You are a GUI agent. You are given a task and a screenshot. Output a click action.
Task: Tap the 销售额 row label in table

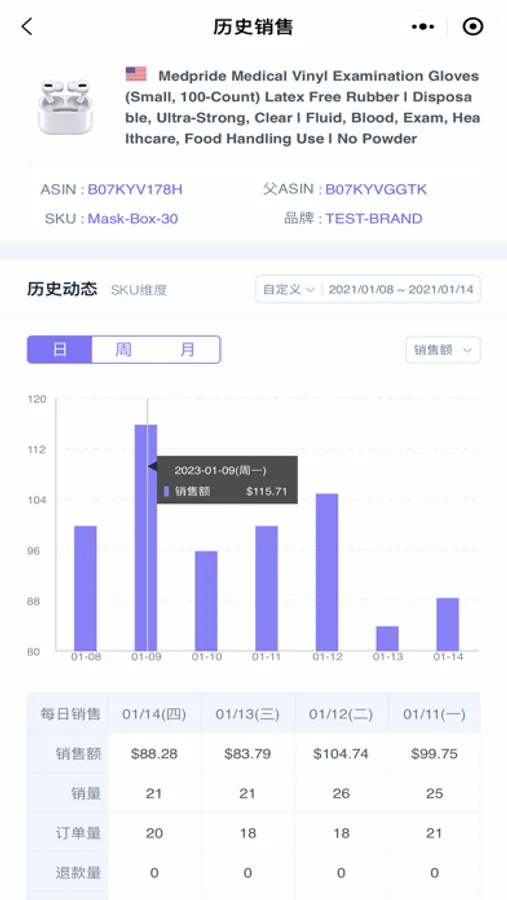coord(79,754)
